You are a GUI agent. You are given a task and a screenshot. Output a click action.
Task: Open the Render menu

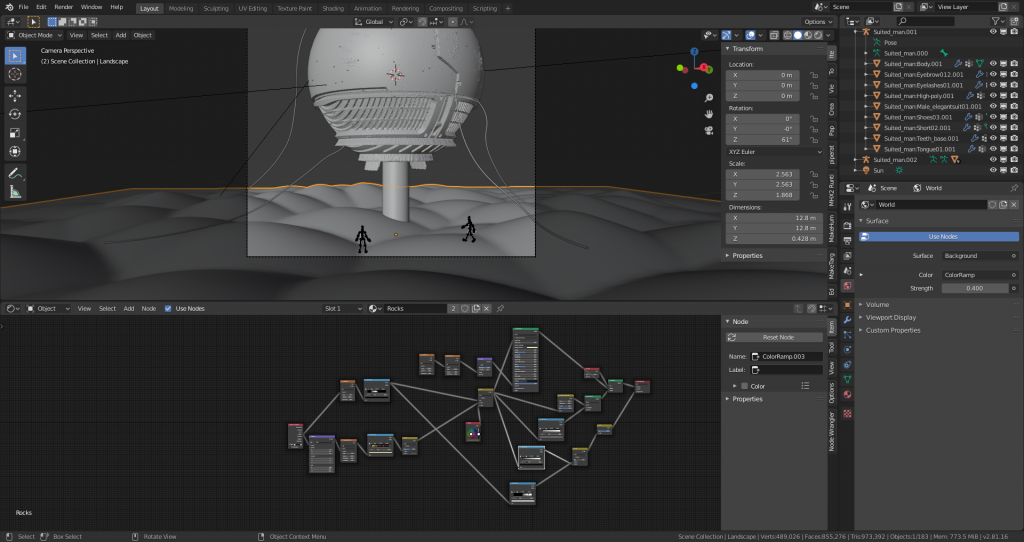tap(63, 7)
